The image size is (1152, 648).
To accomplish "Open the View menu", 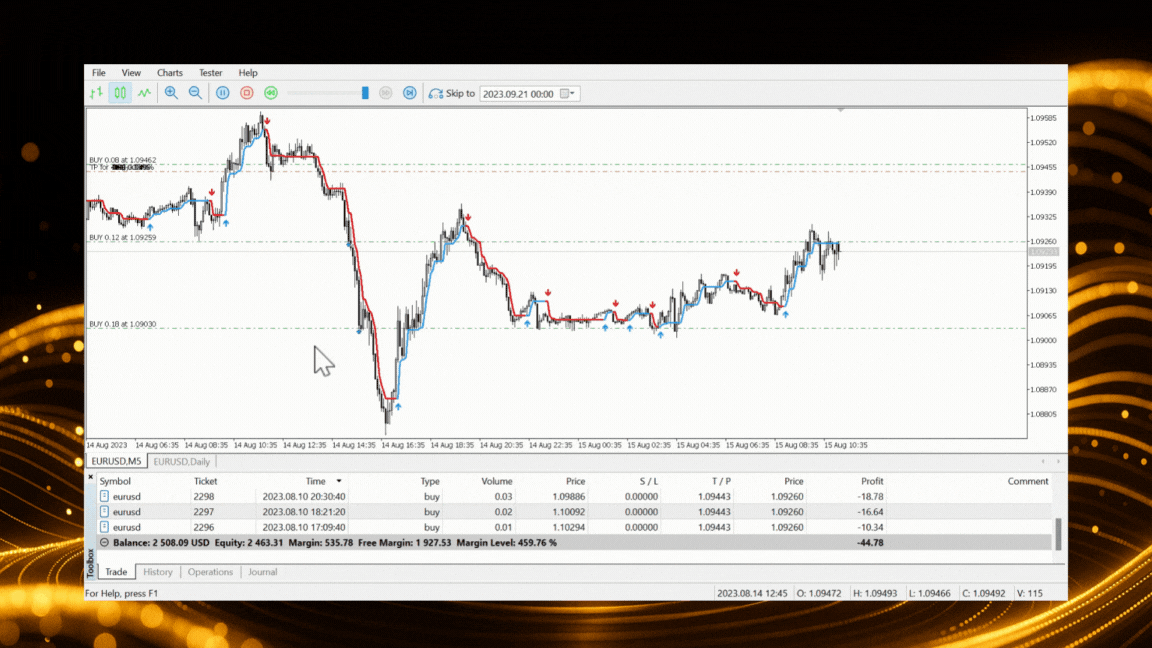I will click(131, 73).
